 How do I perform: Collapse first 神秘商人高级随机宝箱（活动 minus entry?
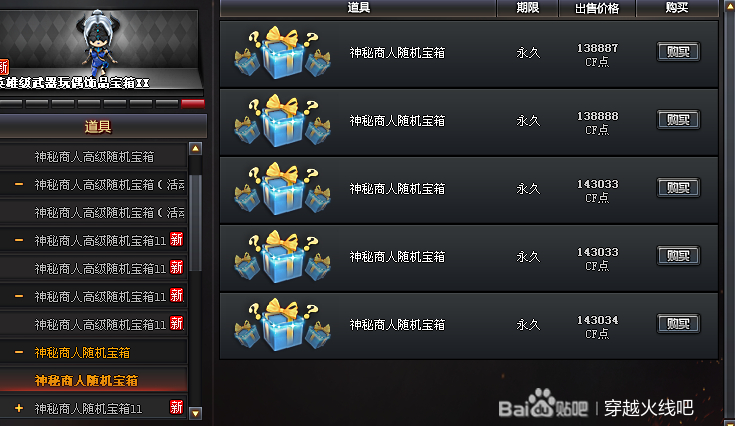coord(19,185)
